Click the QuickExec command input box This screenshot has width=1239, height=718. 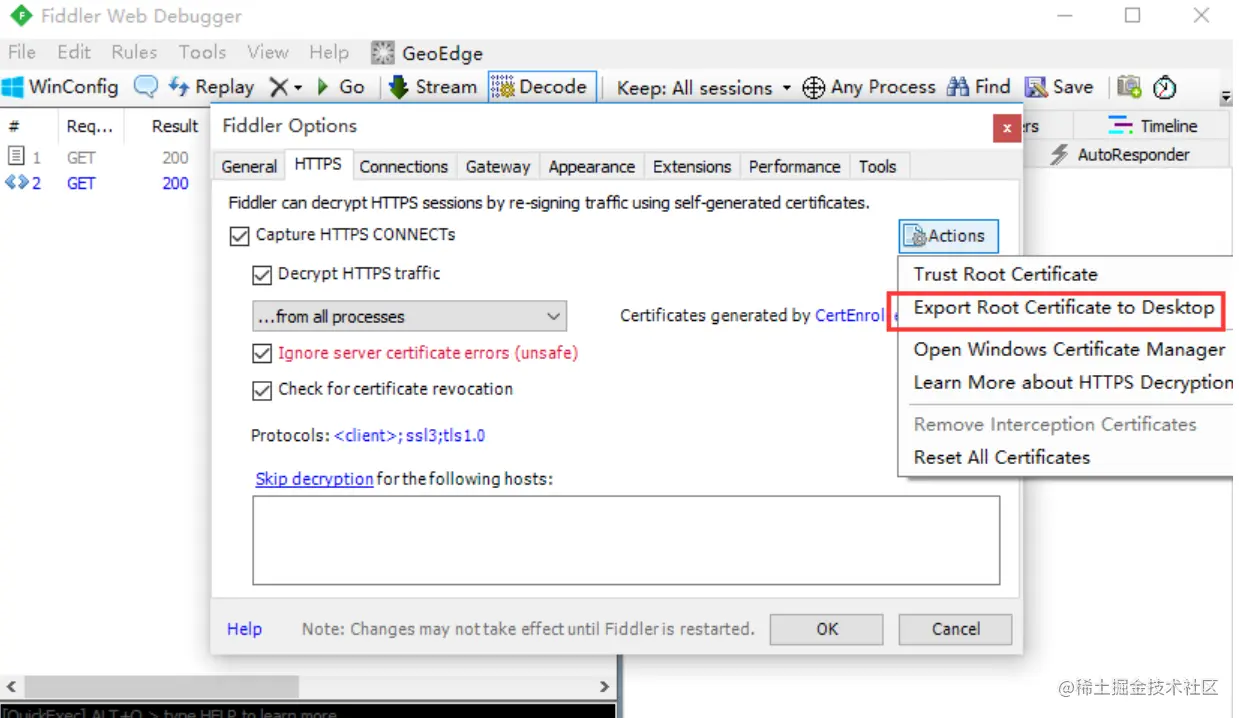[x=307, y=712]
